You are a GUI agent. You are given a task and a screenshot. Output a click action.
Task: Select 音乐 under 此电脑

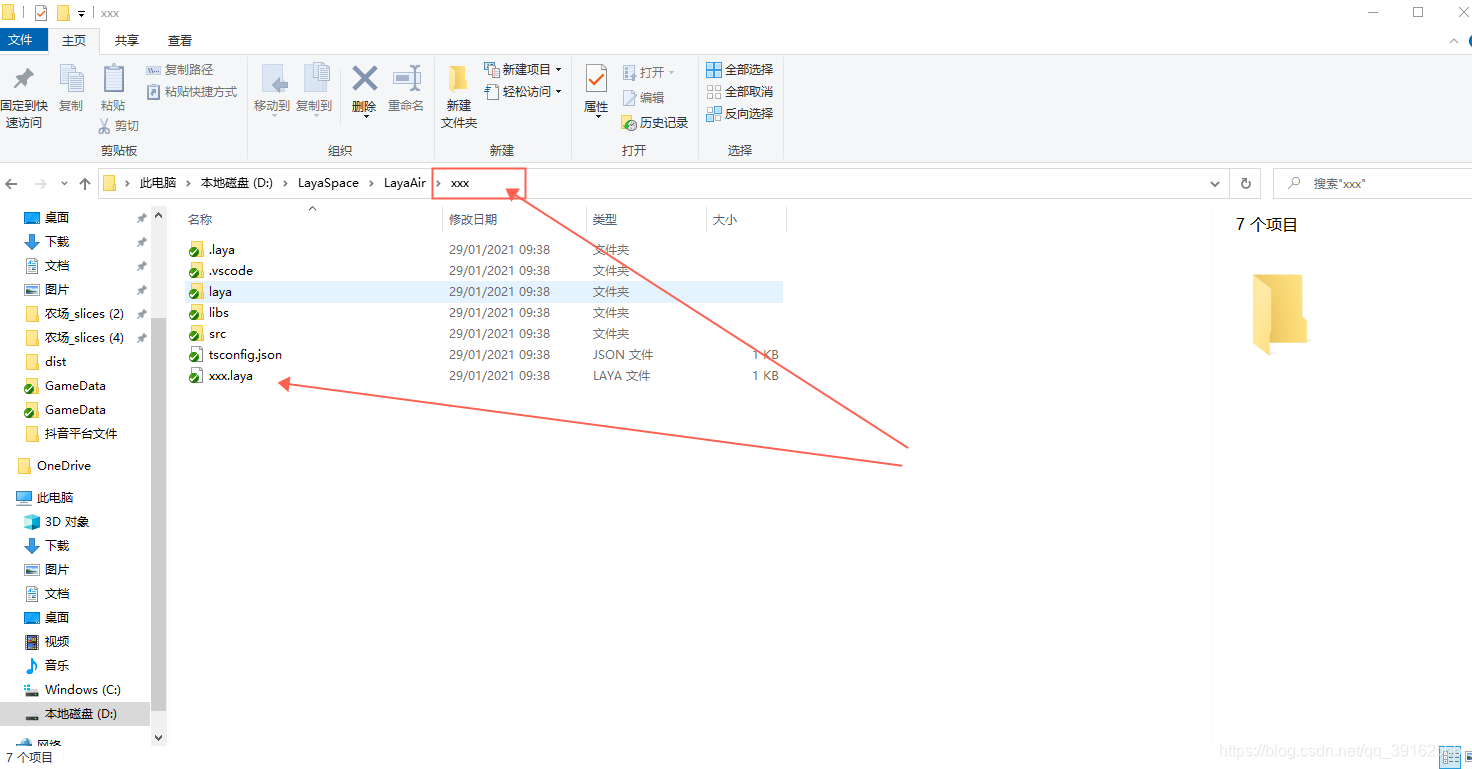(57, 665)
